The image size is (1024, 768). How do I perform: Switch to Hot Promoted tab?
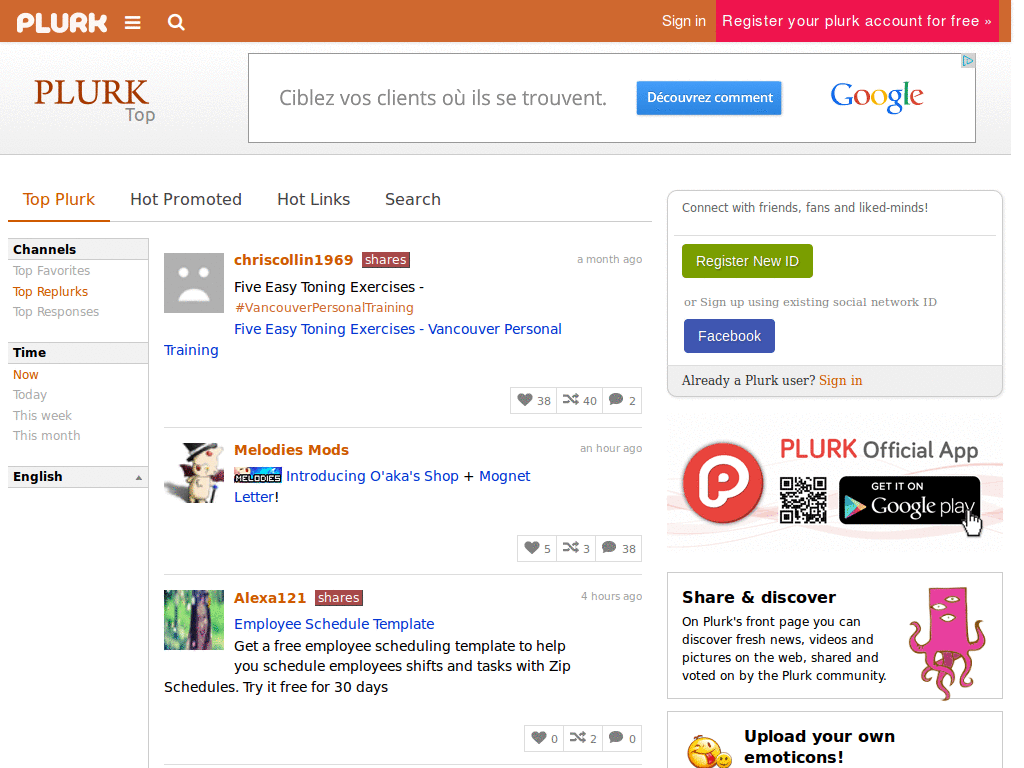tap(186, 199)
